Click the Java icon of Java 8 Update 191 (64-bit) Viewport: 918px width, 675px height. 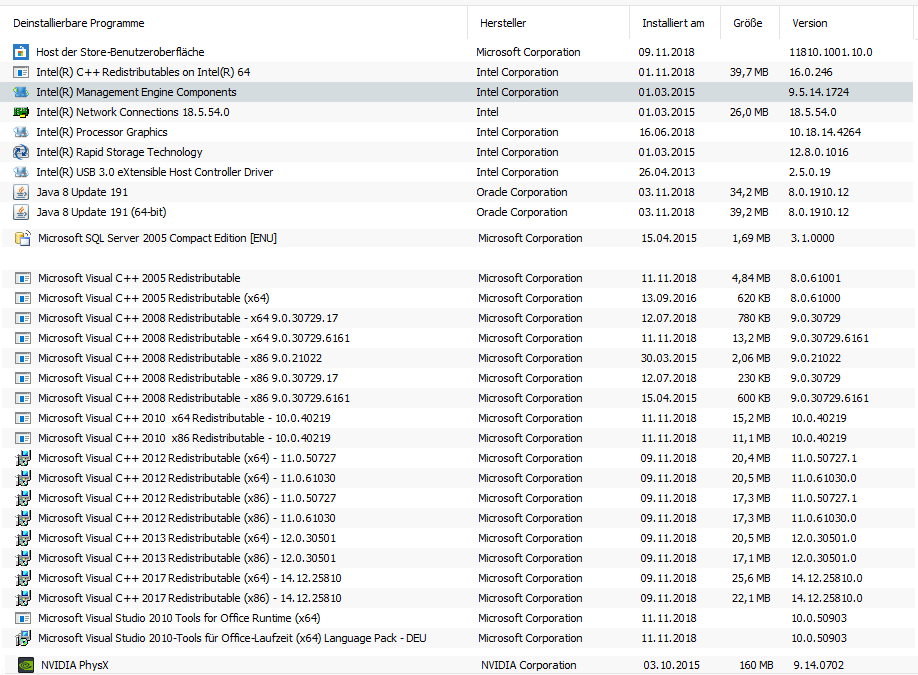[x=21, y=212]
